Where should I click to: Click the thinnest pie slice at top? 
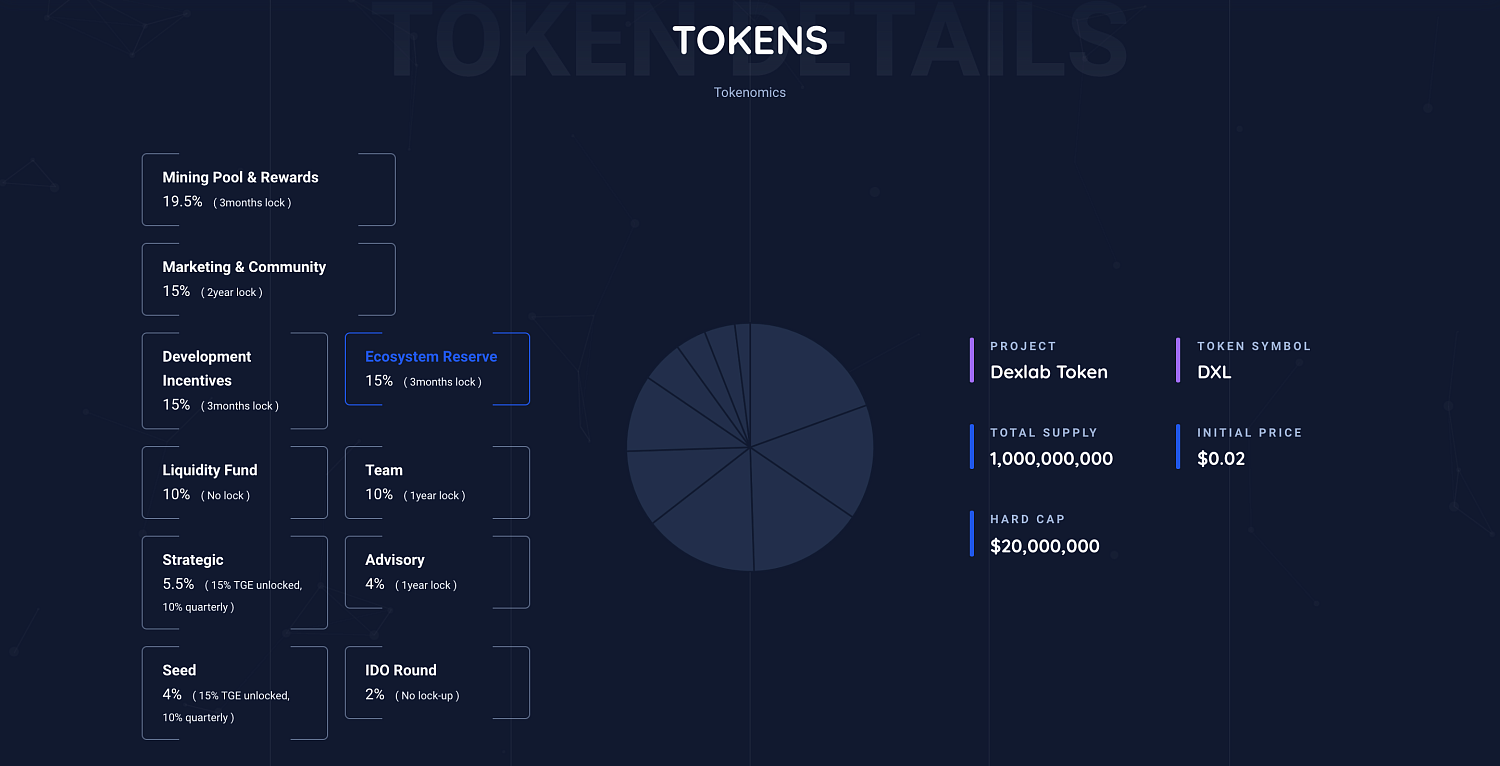tap(744, 360)
